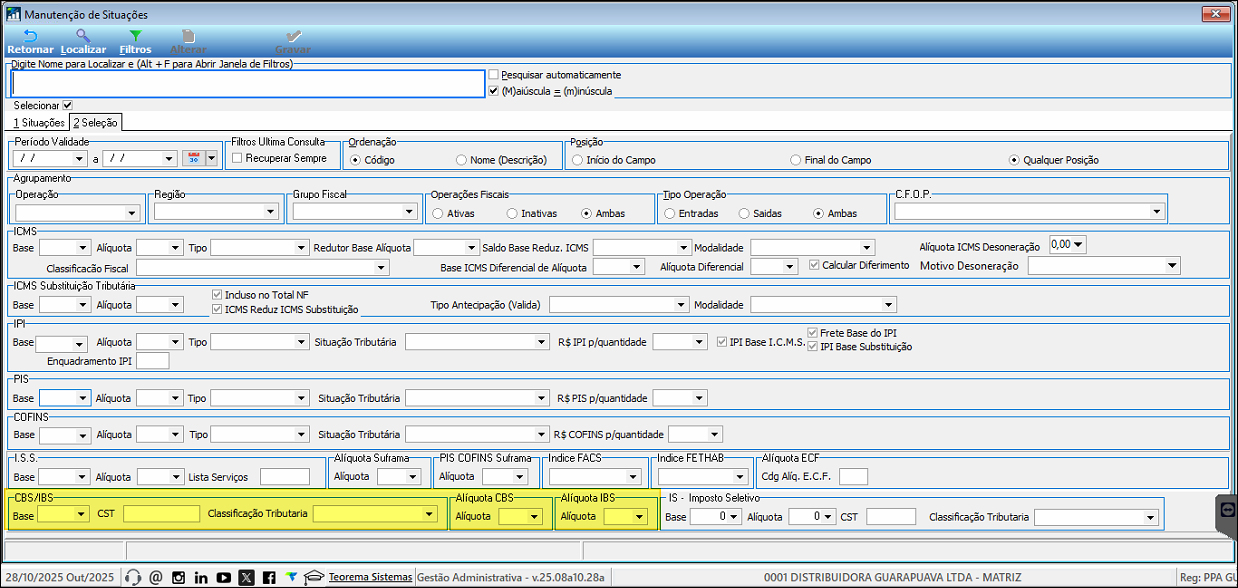Expand CBS/IBS Classificação Tributaria dropdown
The image size is (1238, 588).
pos(429,514)
